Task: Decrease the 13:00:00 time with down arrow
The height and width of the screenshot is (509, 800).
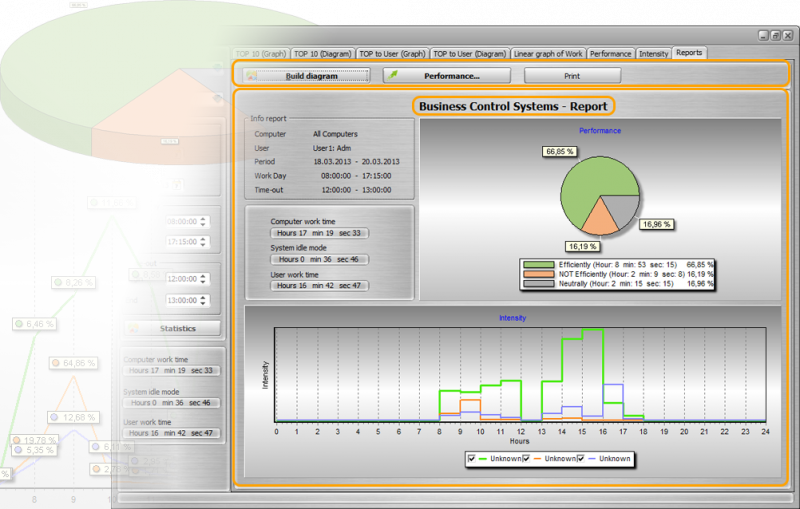Action: click(203, 303)
